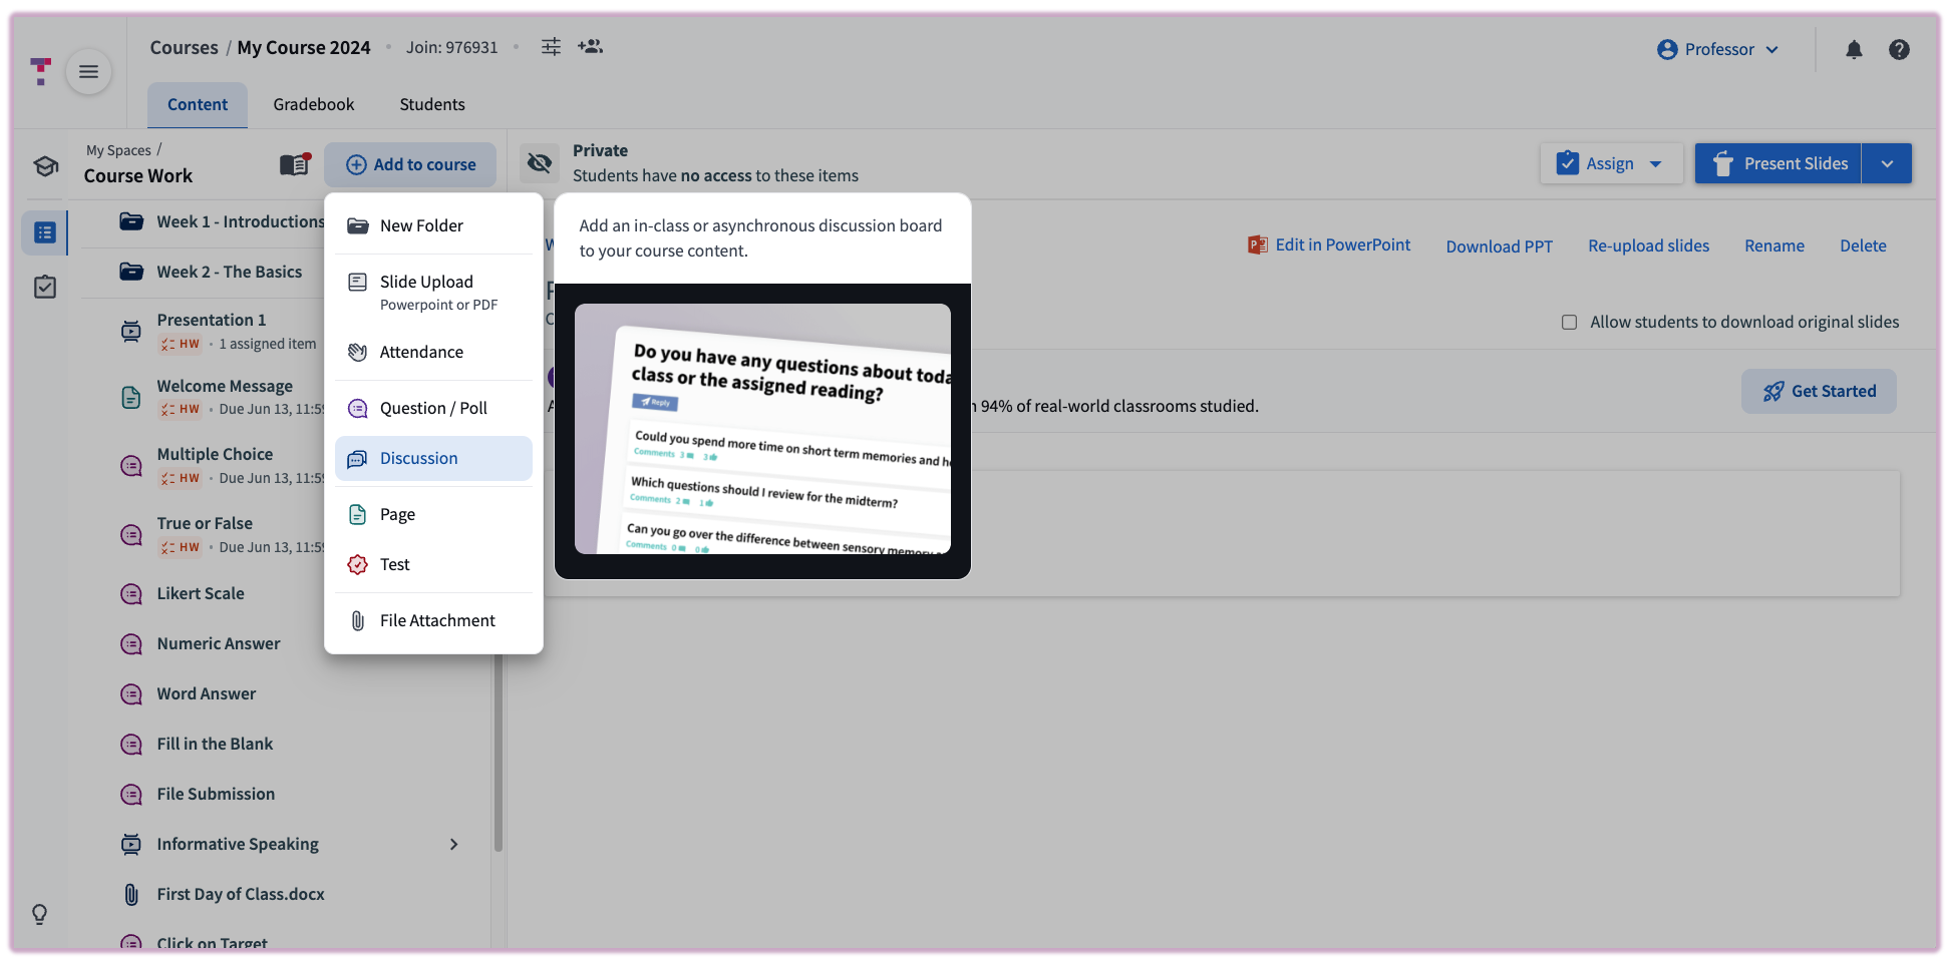Open the Professor account dropdown
The width and height of the screenshot is (1946, 960).
(x=1717, y=50)
